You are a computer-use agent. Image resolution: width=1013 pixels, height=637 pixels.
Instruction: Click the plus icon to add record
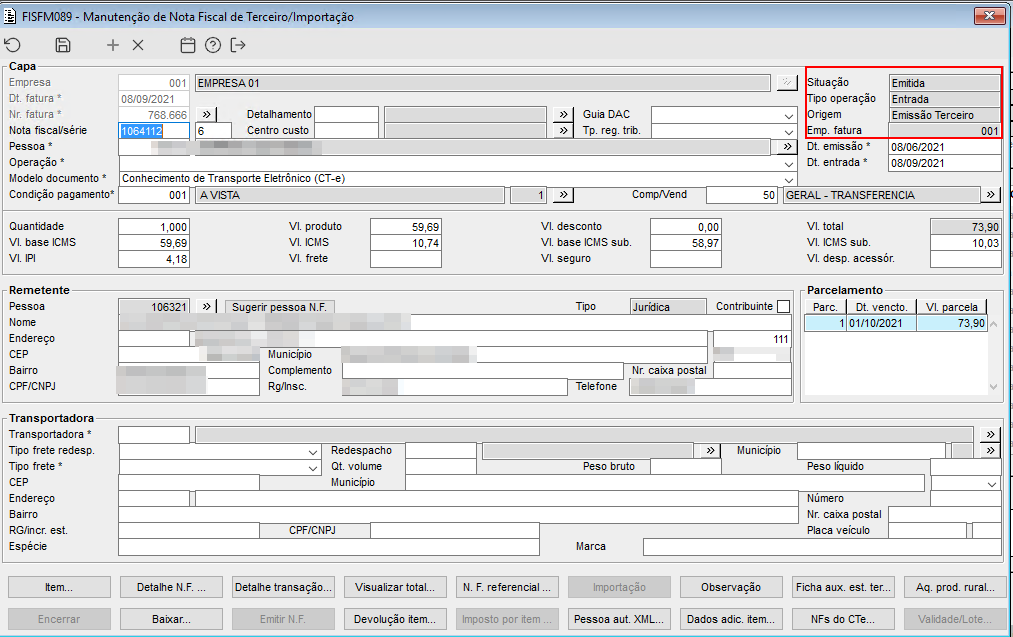(x=113, y=45)
